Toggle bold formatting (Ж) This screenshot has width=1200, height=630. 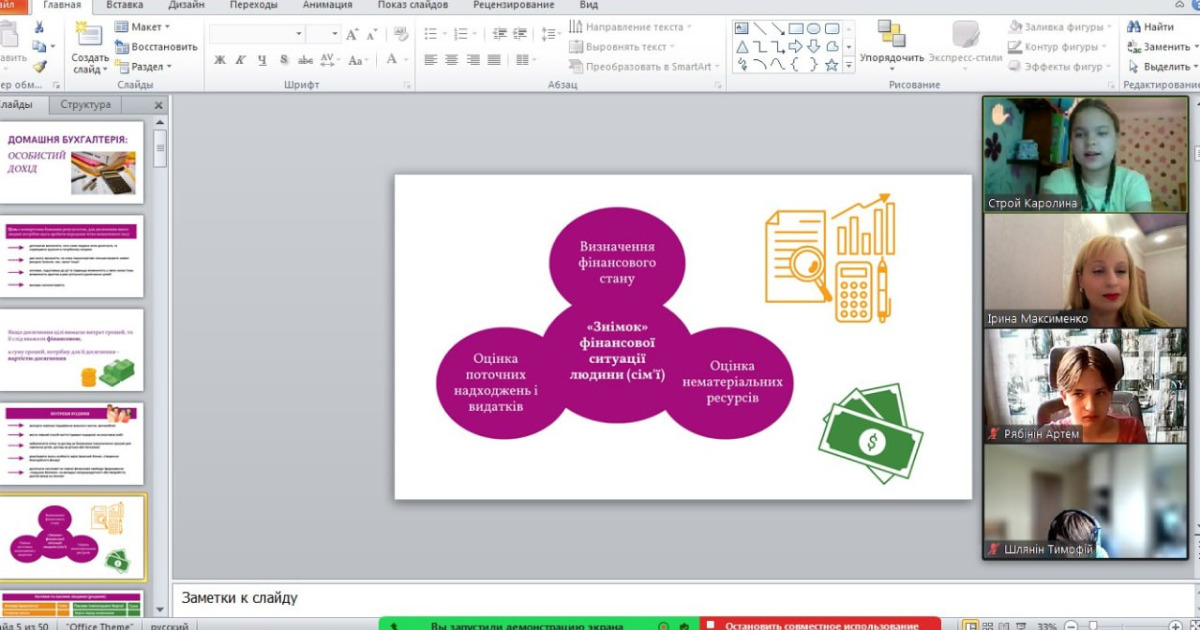pyautogui.click(x=220, y=60)
